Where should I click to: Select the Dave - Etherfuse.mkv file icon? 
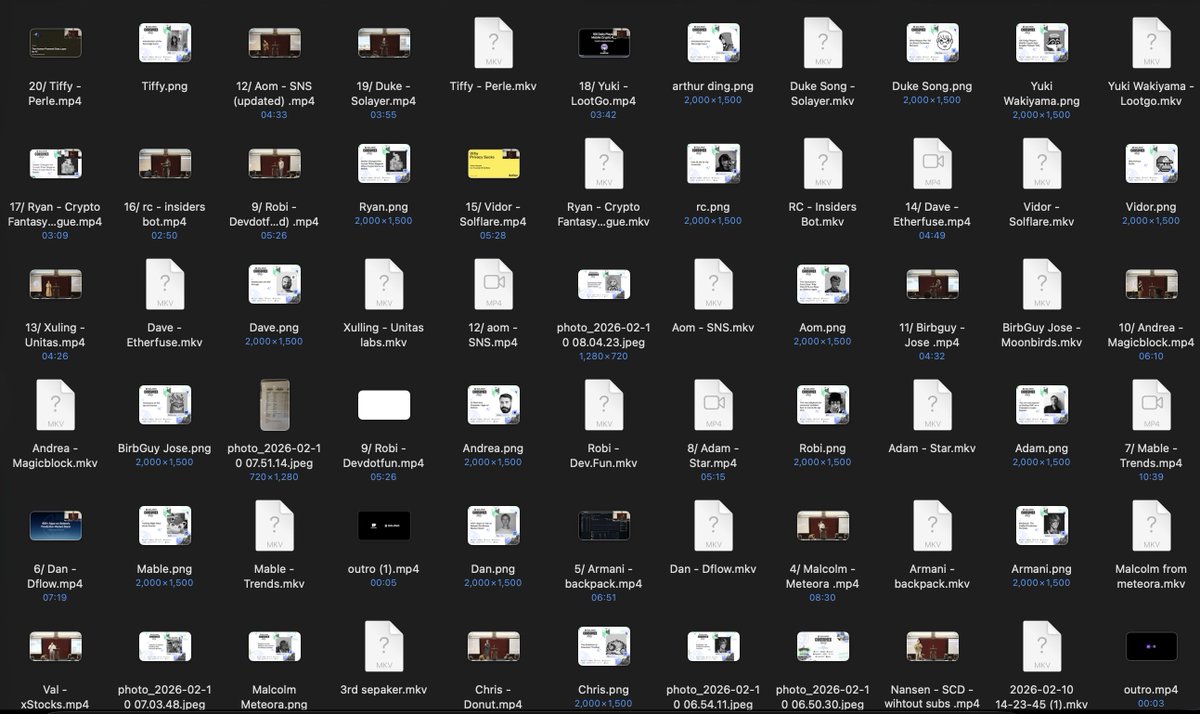165,285
